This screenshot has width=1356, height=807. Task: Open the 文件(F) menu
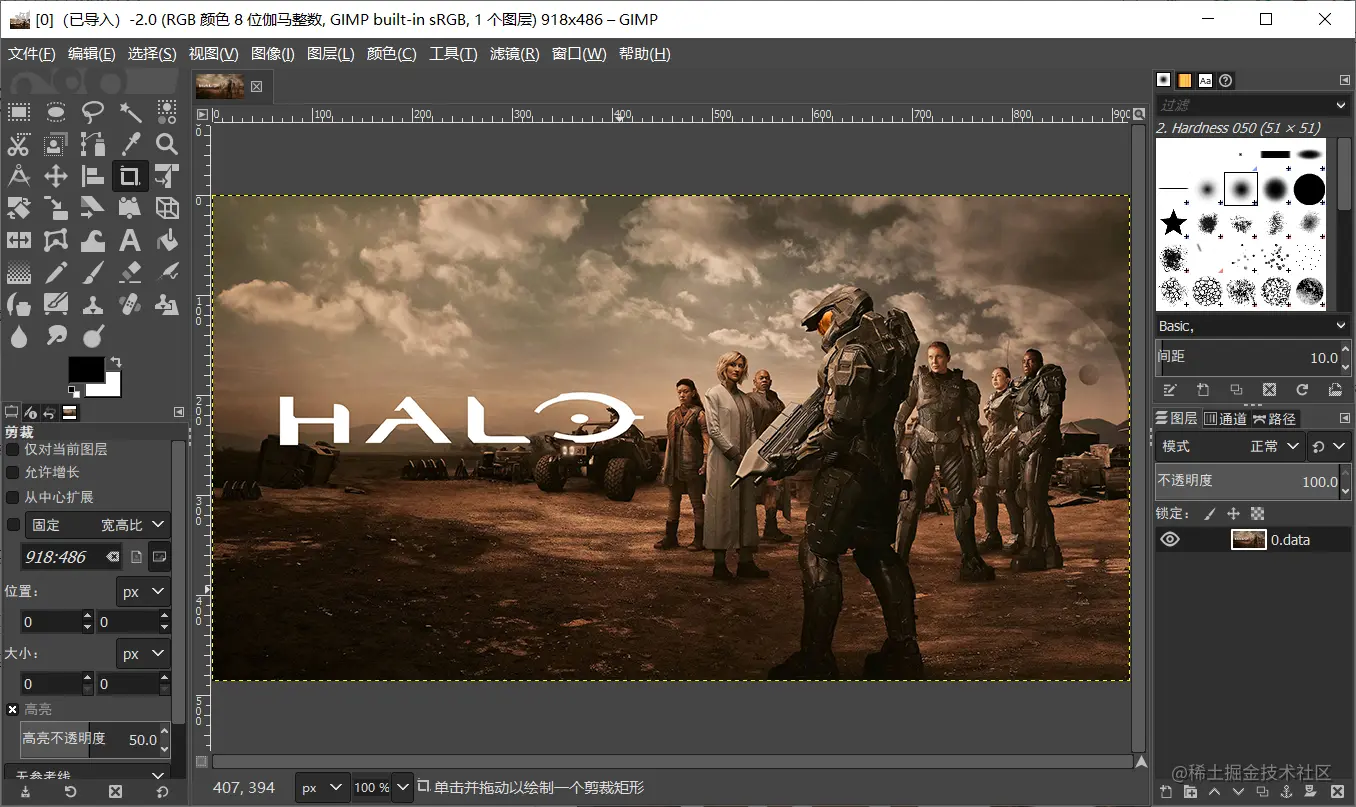[x=32, y=54]
